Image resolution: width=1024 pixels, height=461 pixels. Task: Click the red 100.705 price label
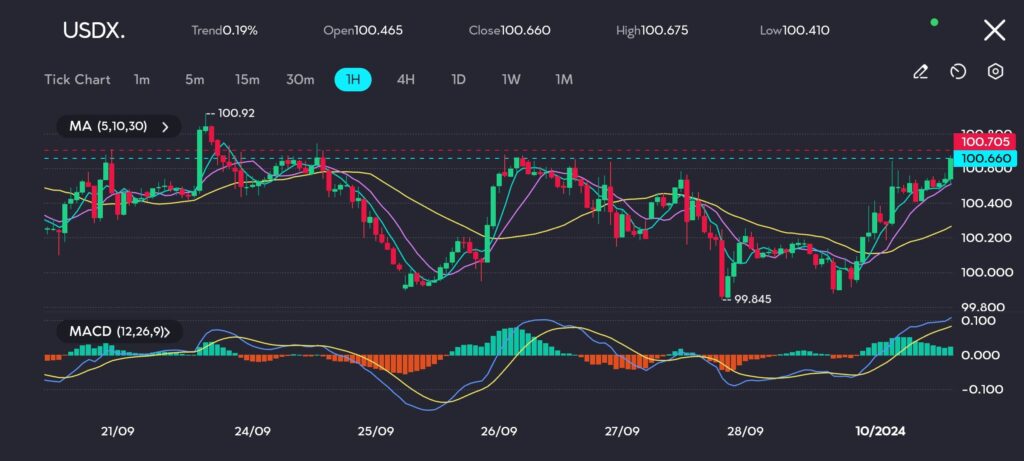coord(984,143)
